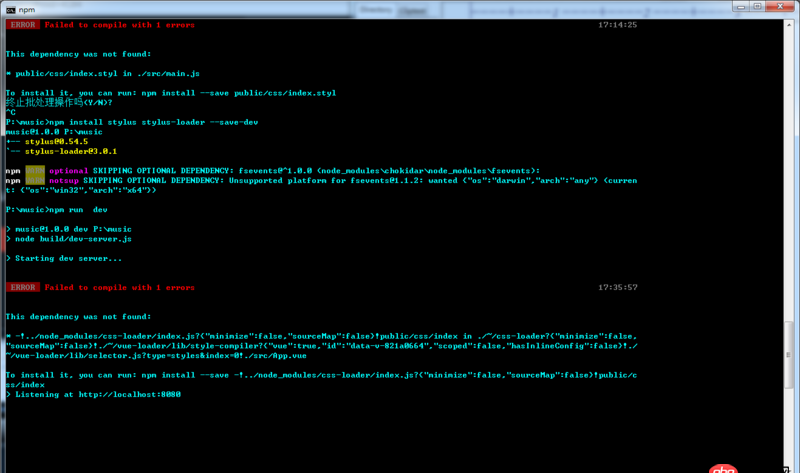The width and height of the screenshot is (800, 473).
Task: Select the line 'public/css/index.styl in ./src/main.js'
Action: click(x=107, y=73)
